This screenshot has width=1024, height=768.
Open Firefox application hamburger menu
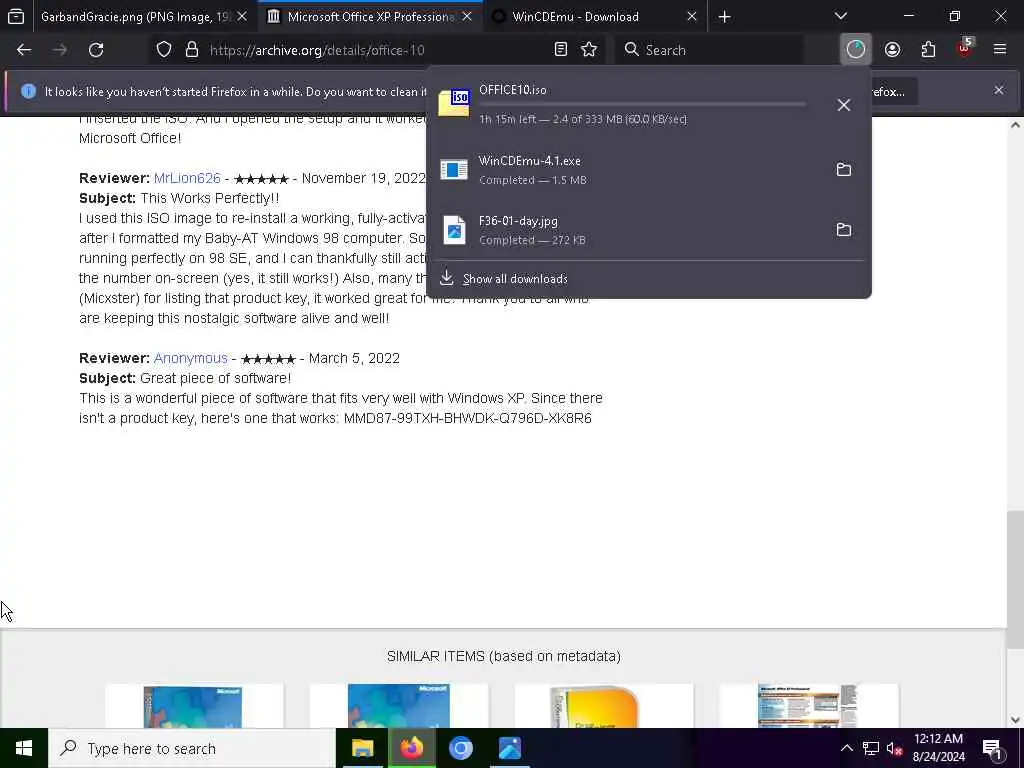[999, 49]
